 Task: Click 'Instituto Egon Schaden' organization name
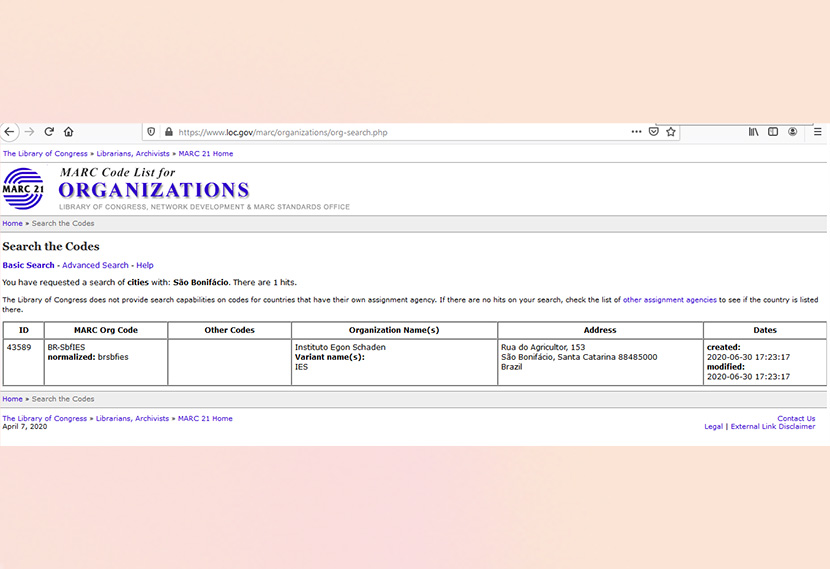coord(340,347)
